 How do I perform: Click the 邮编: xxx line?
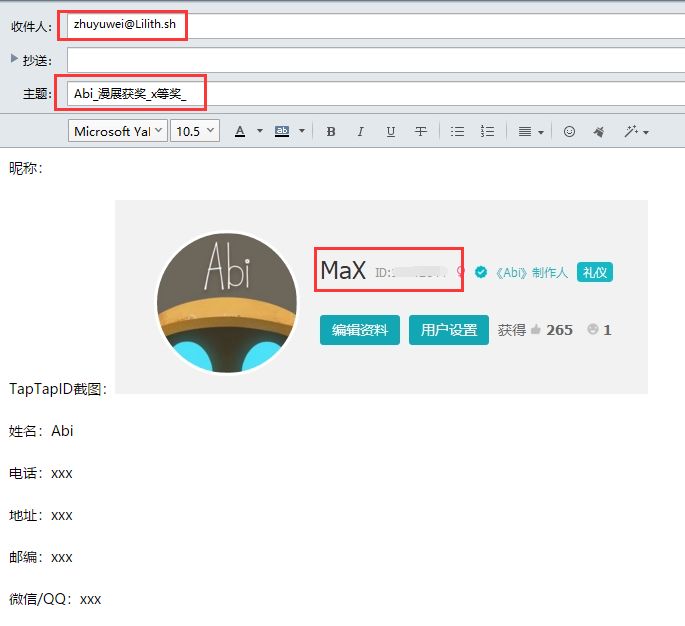click(41, 557)
